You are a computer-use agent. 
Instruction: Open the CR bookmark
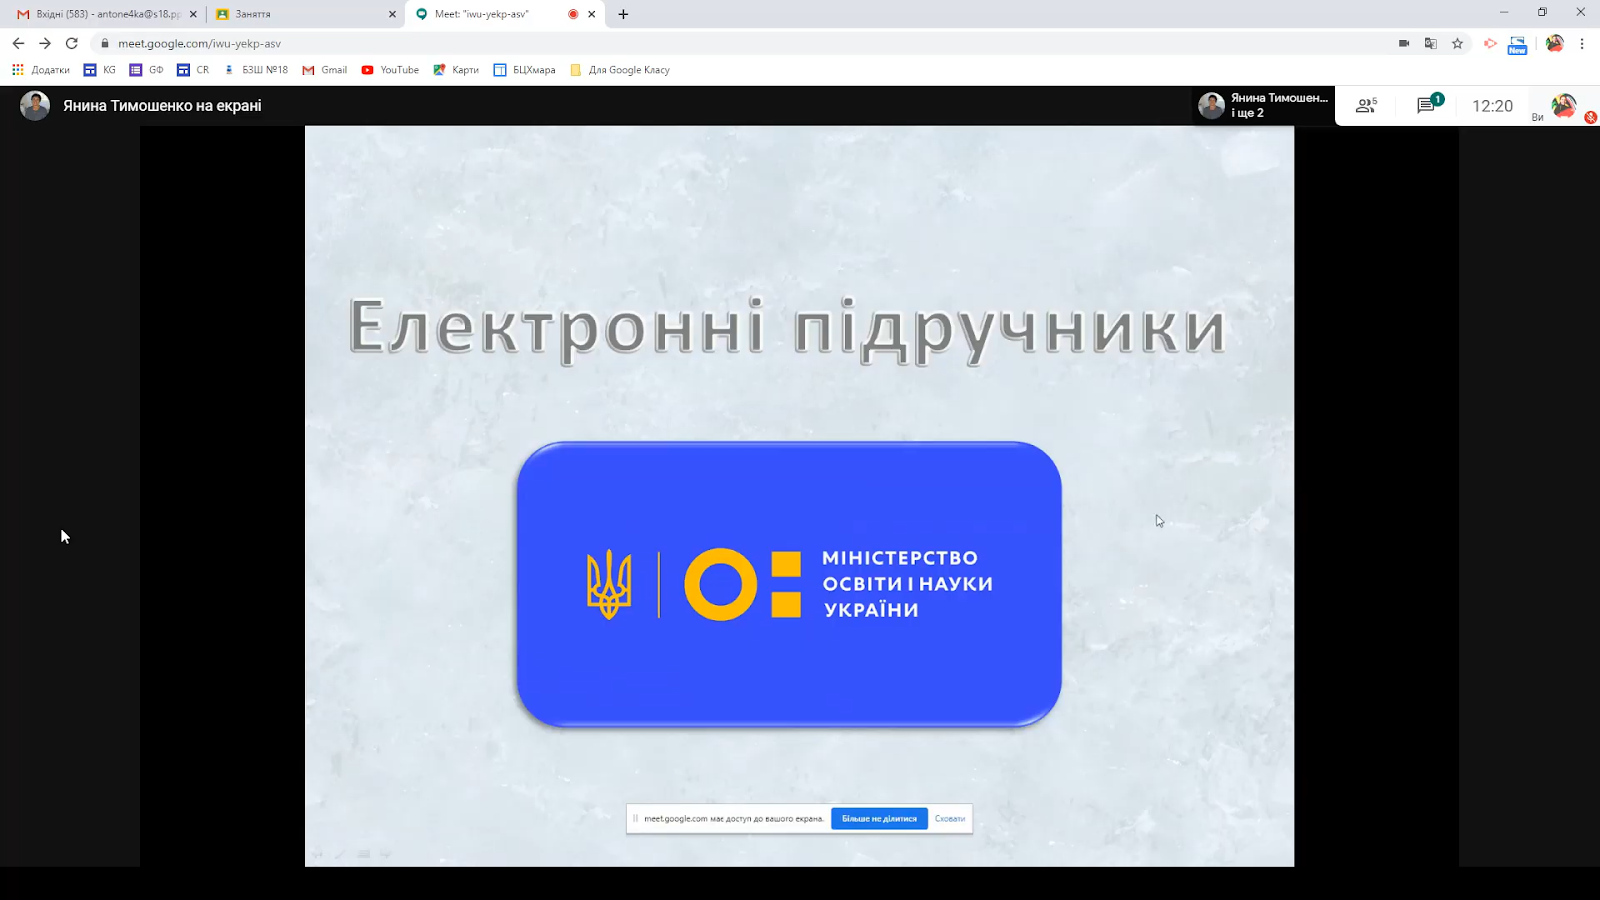tap(193, 70)
